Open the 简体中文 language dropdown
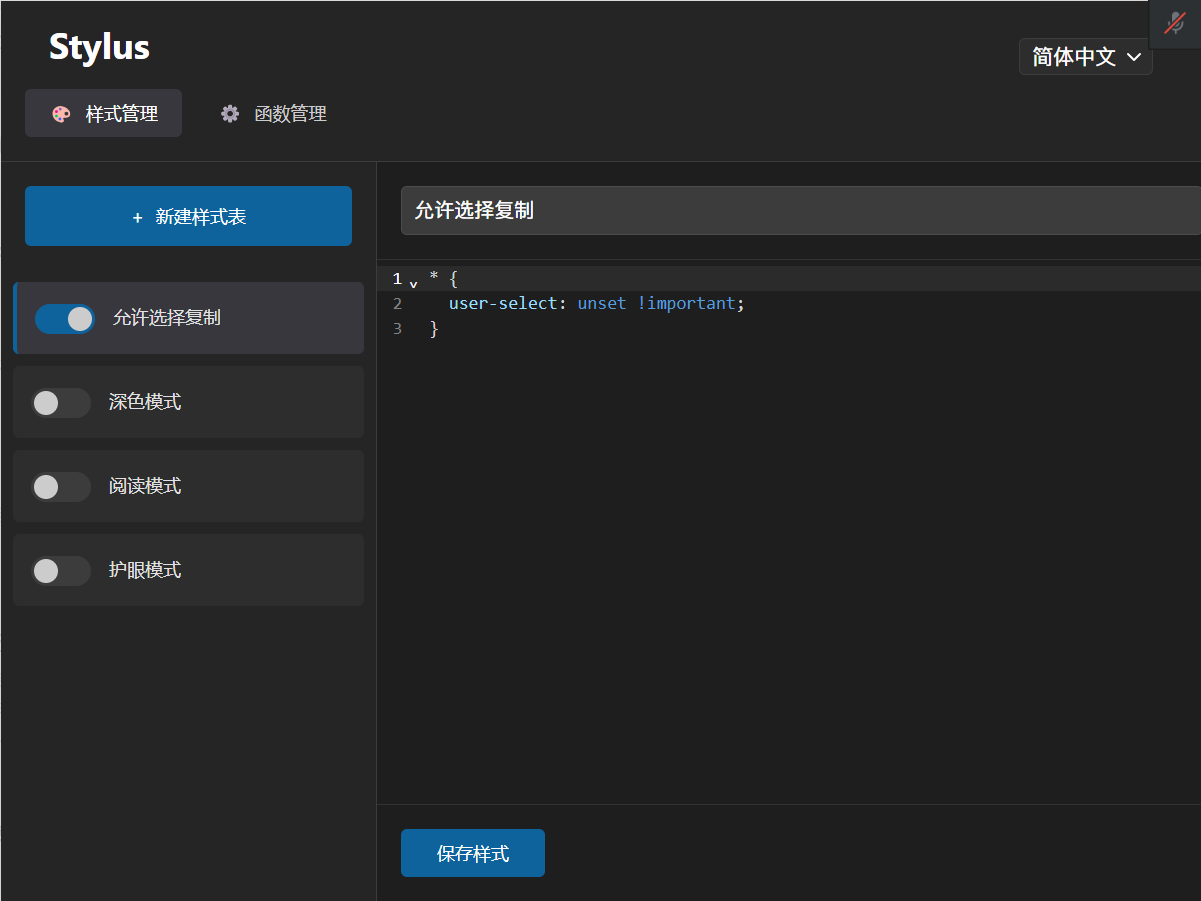1201x901 pixels. pyautogui.click(x=1086, y=57)
